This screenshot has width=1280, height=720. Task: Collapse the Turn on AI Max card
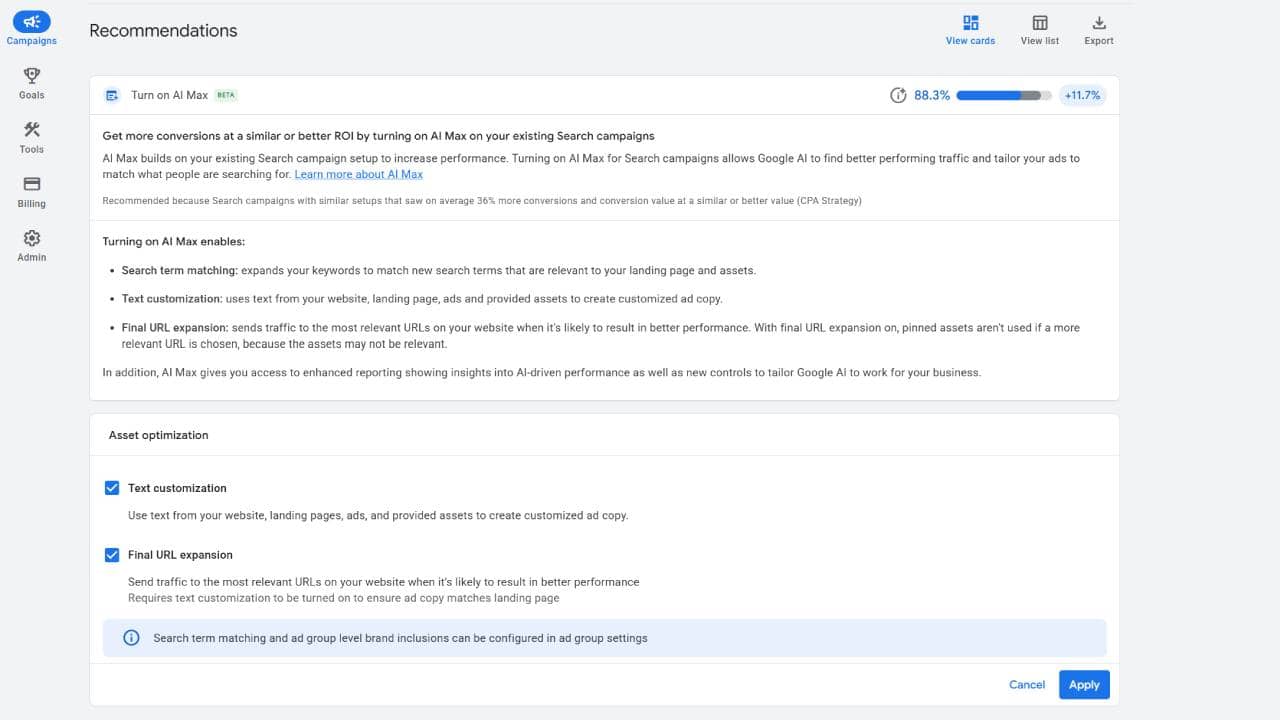169,95
